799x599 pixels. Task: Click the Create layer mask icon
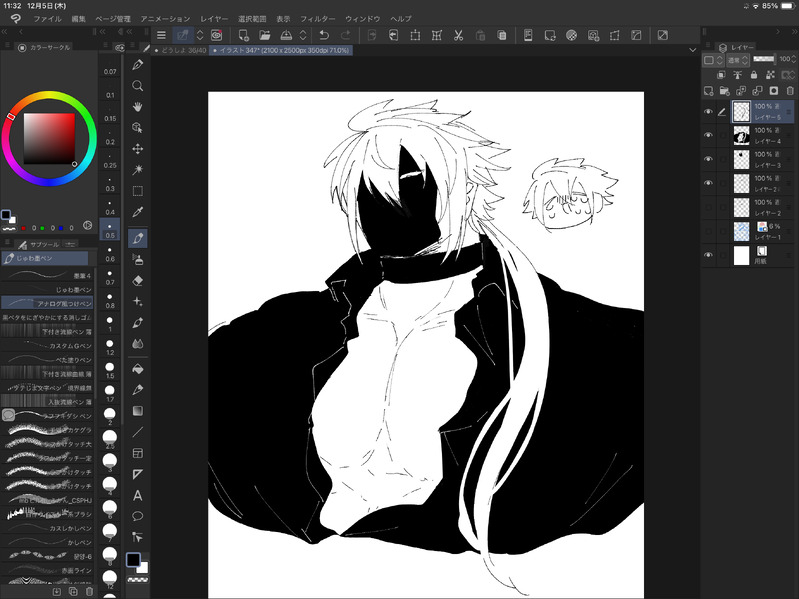click(774, 91)
